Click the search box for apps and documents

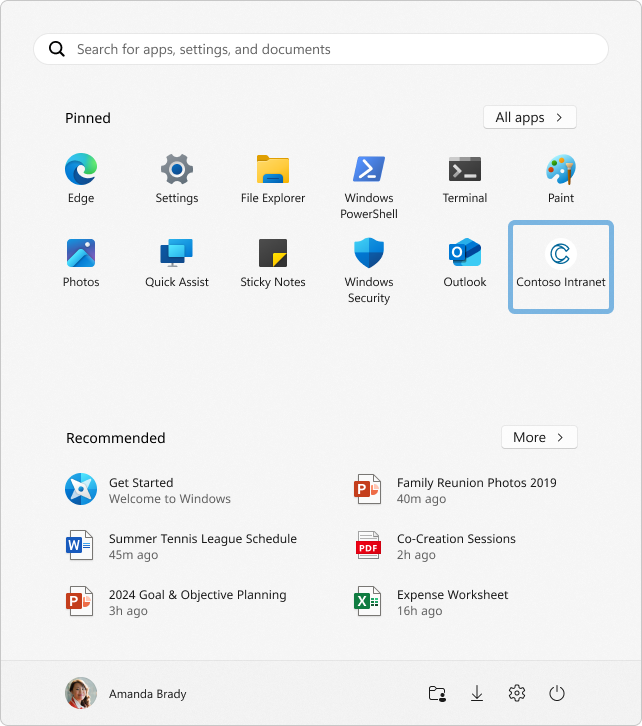[x=321, y=49]
